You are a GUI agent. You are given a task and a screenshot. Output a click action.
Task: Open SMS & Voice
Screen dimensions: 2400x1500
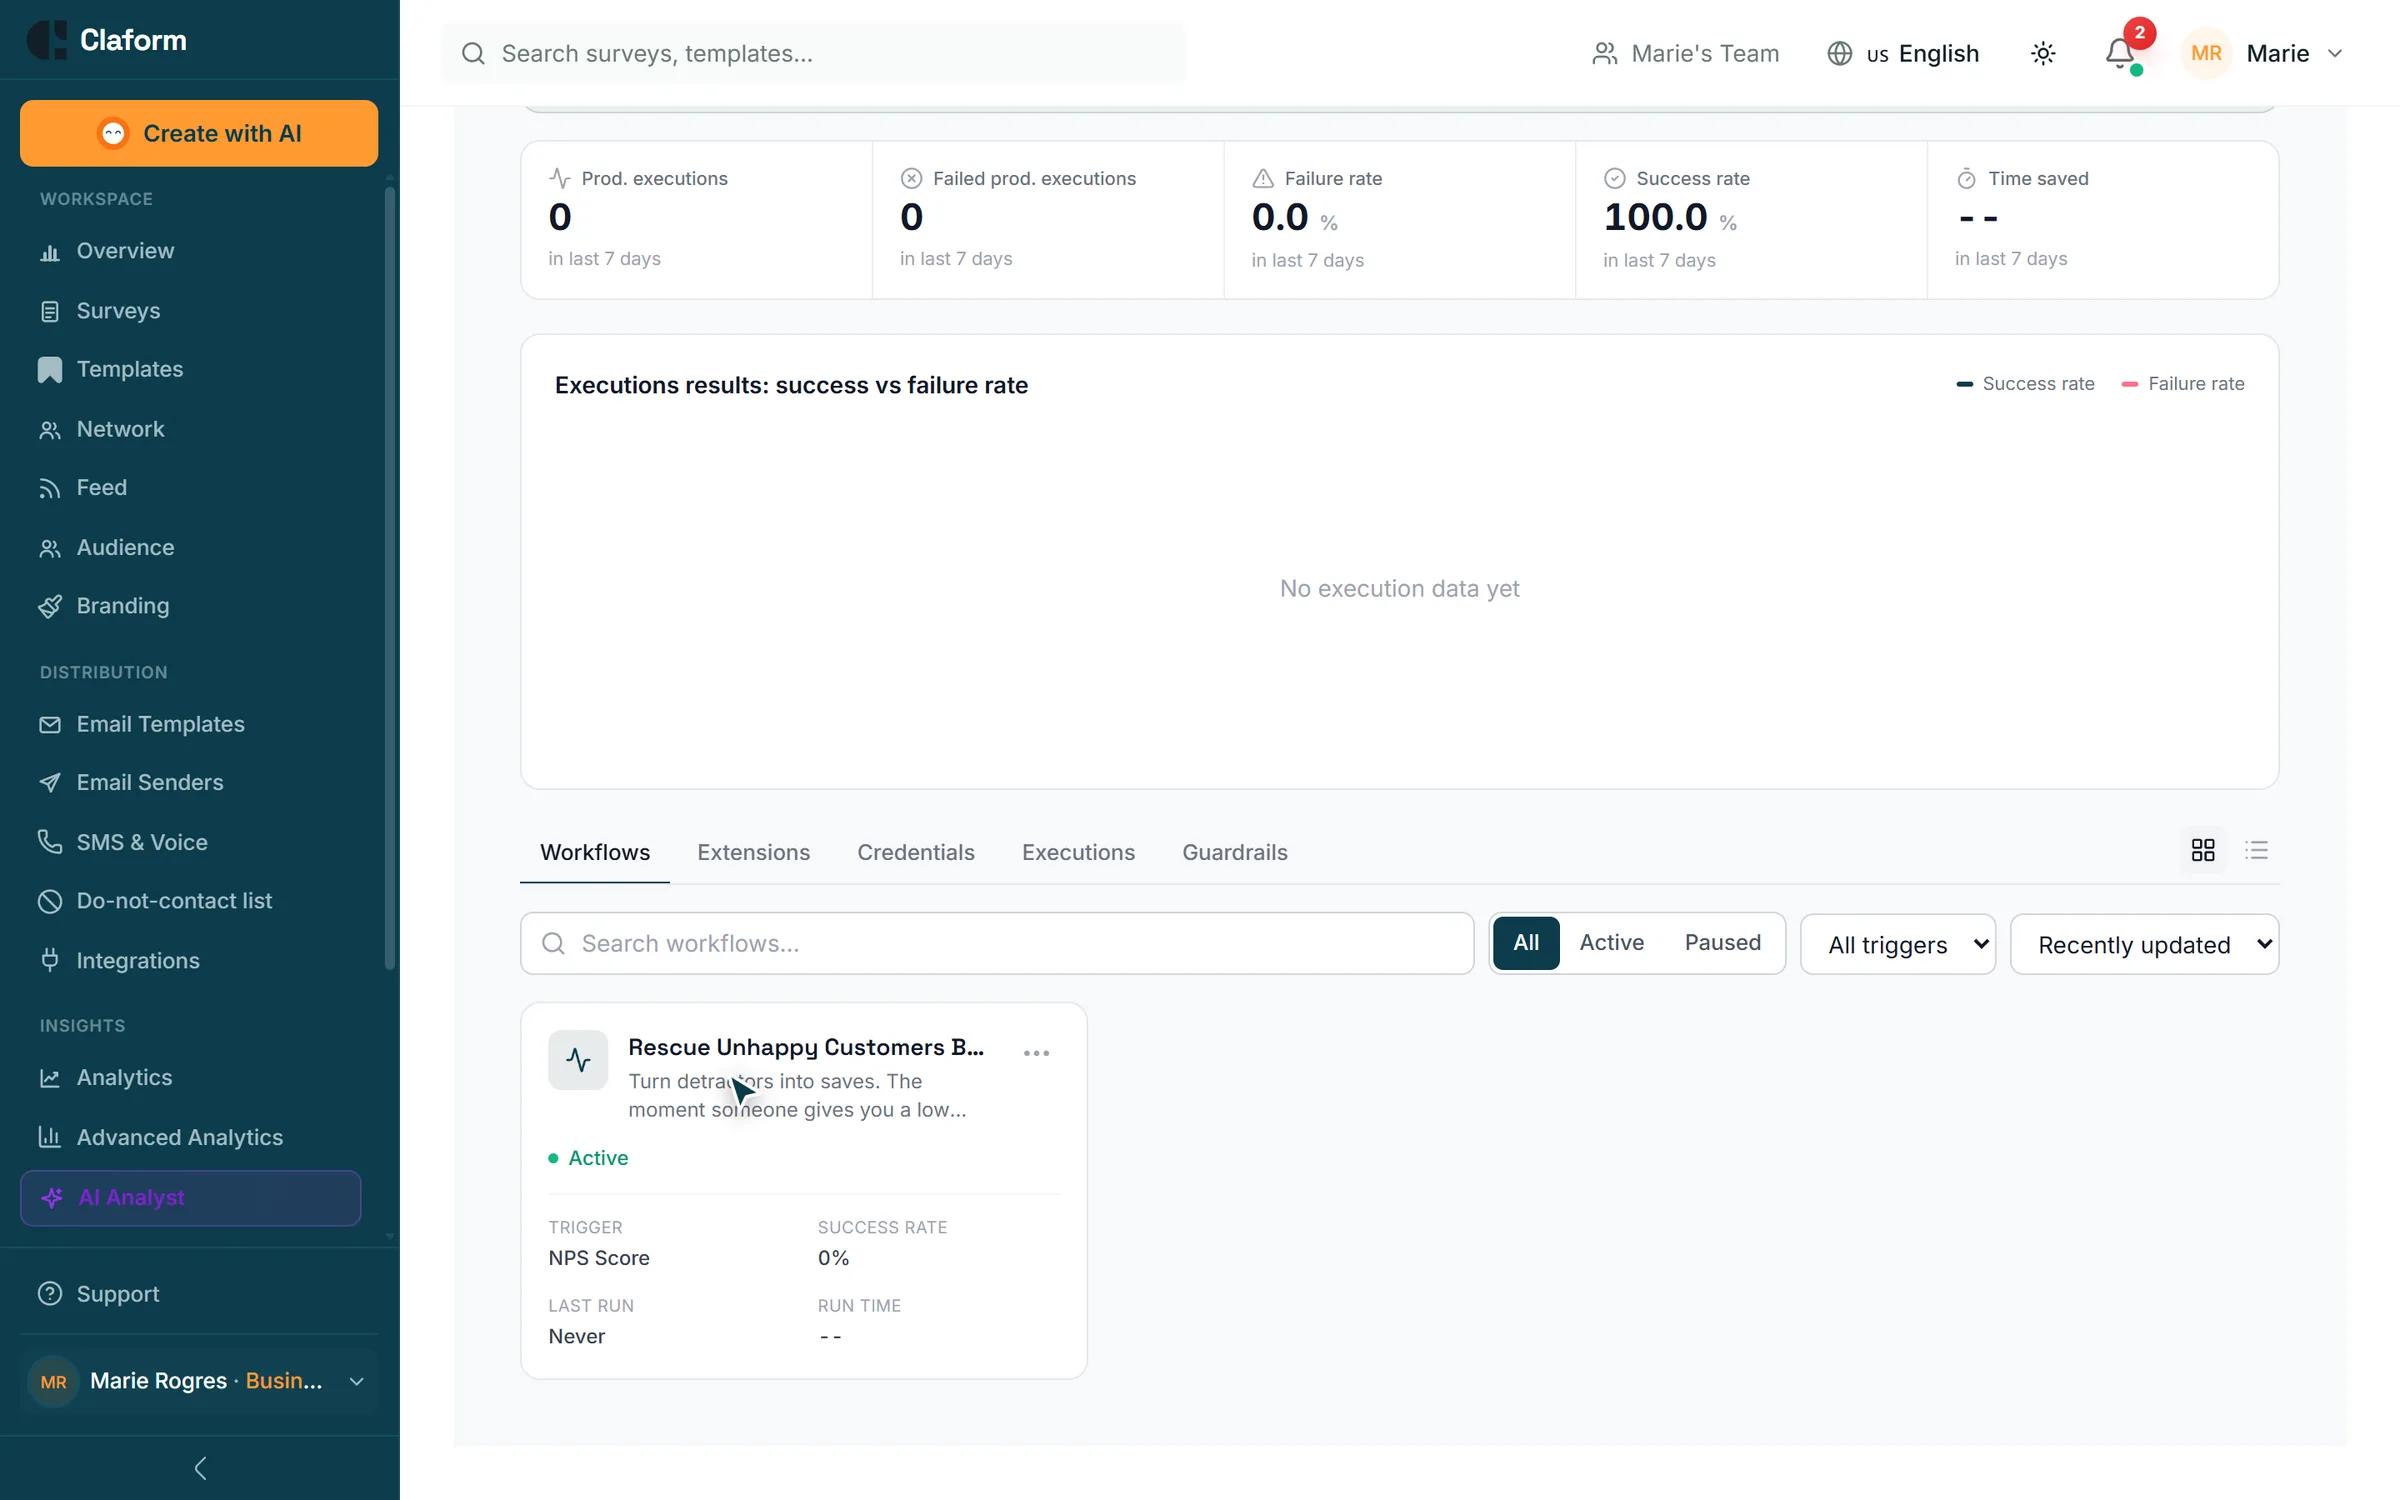pyautogui.click(x=190, y=842)
